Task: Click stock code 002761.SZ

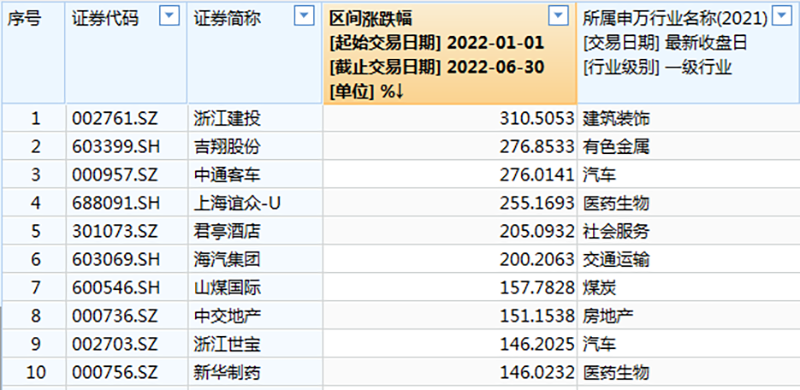Action: (x=115, y=119)
